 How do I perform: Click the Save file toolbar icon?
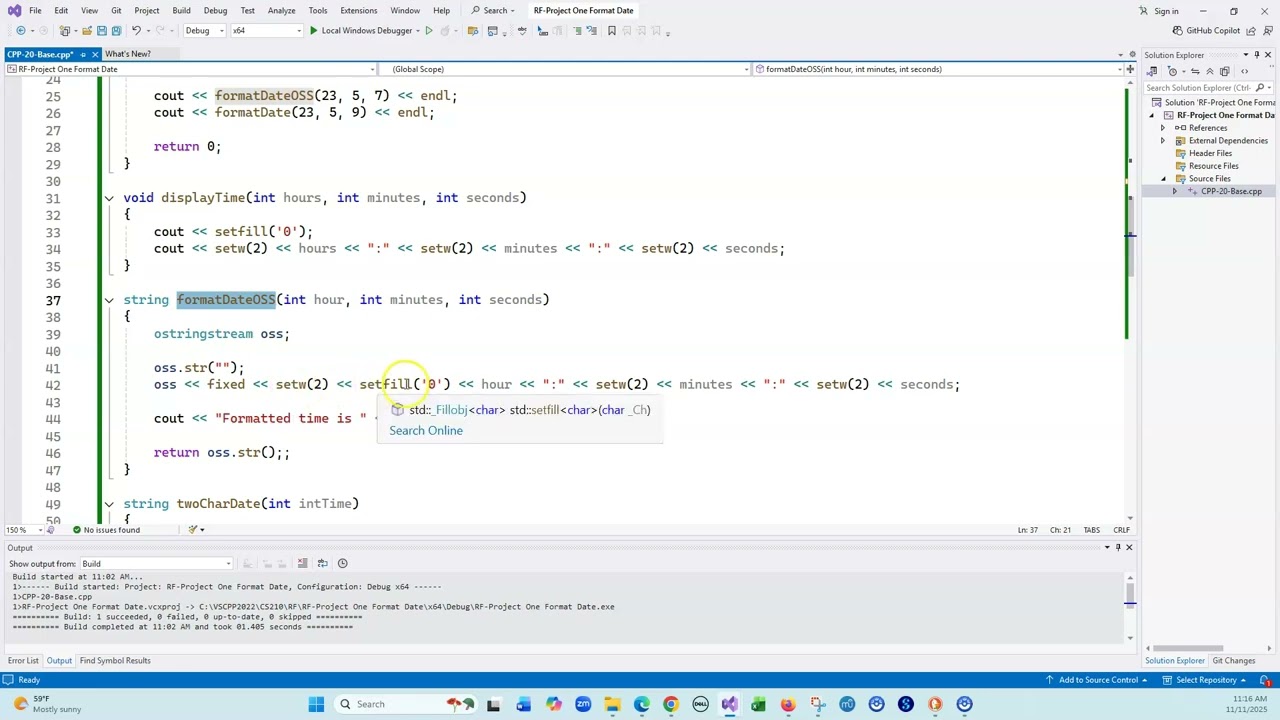click(x=101, y=30)
